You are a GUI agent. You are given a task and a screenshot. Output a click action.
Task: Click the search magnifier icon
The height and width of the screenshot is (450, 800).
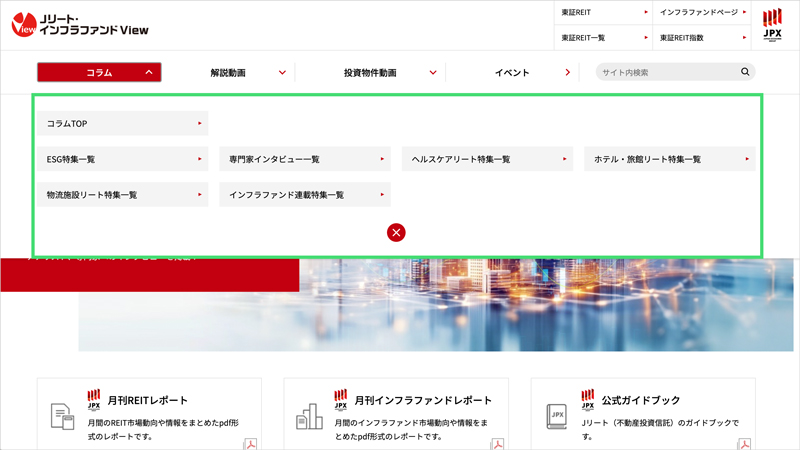pos(745,72)
